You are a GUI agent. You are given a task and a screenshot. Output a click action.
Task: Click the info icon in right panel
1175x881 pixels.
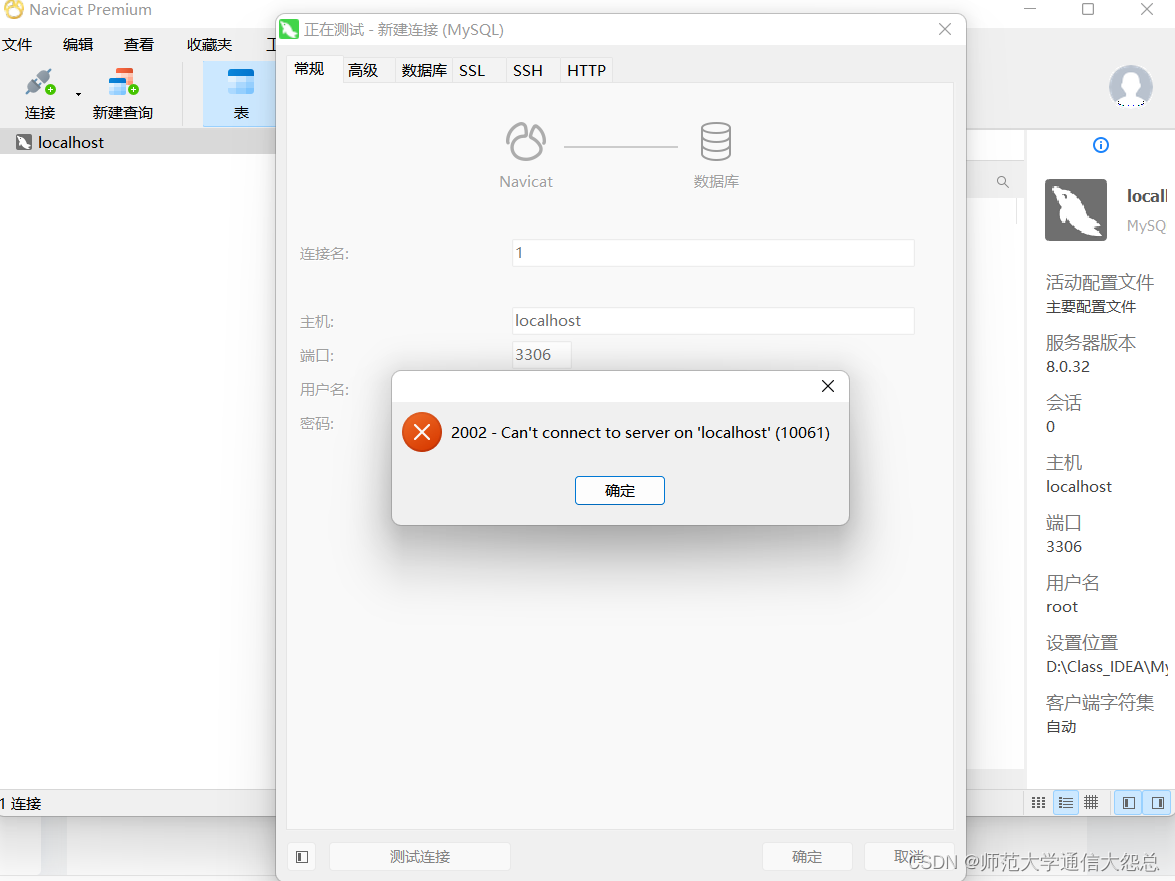pos(1101,145)
